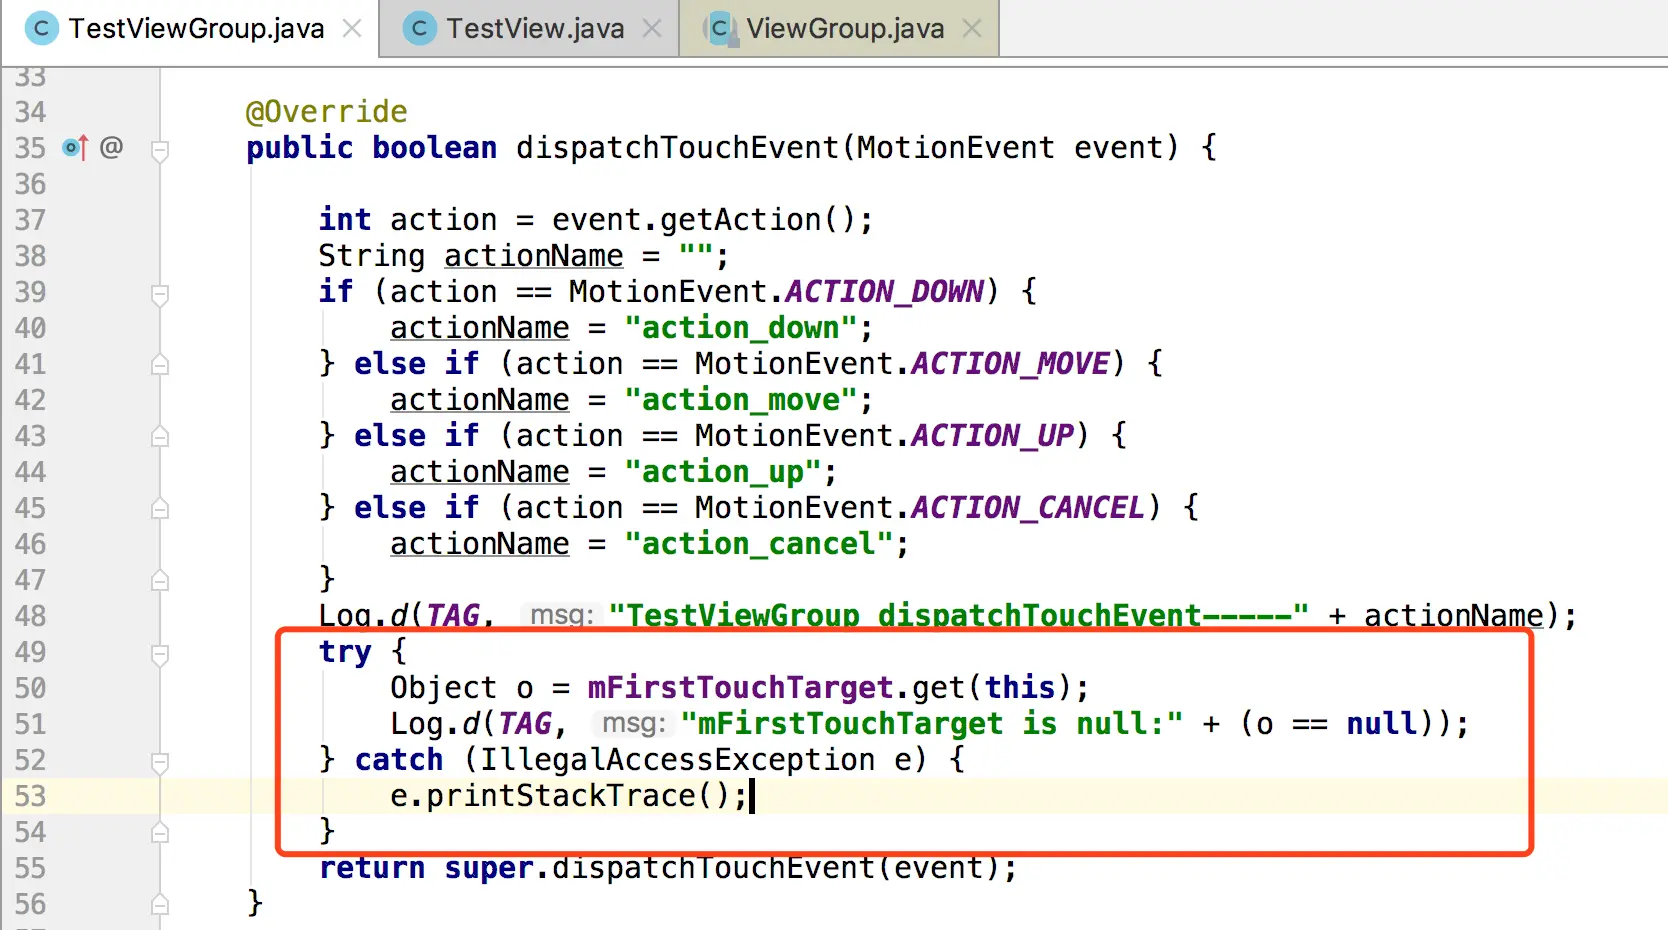Screen dimensions: 1668x930
Task: Click the @Override annotation
Action: click(x=327, y=112)
